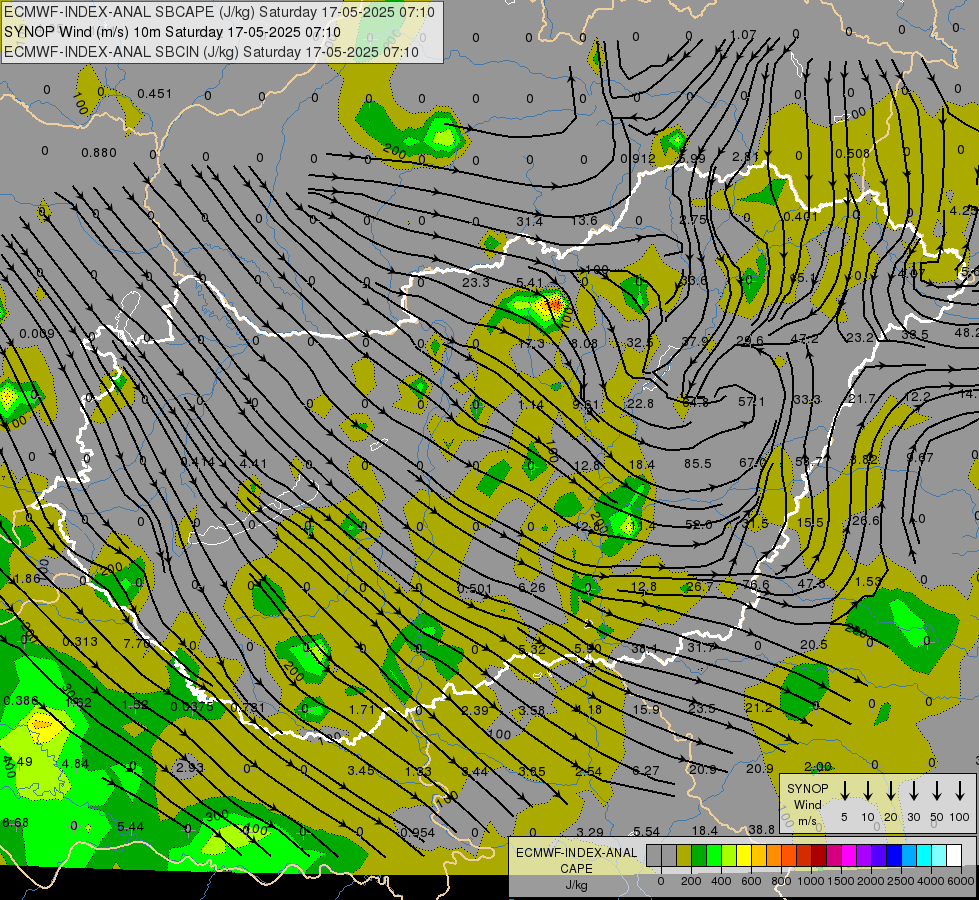
Task: Click the 23.5 value on the map
Action: coord(702,708)
